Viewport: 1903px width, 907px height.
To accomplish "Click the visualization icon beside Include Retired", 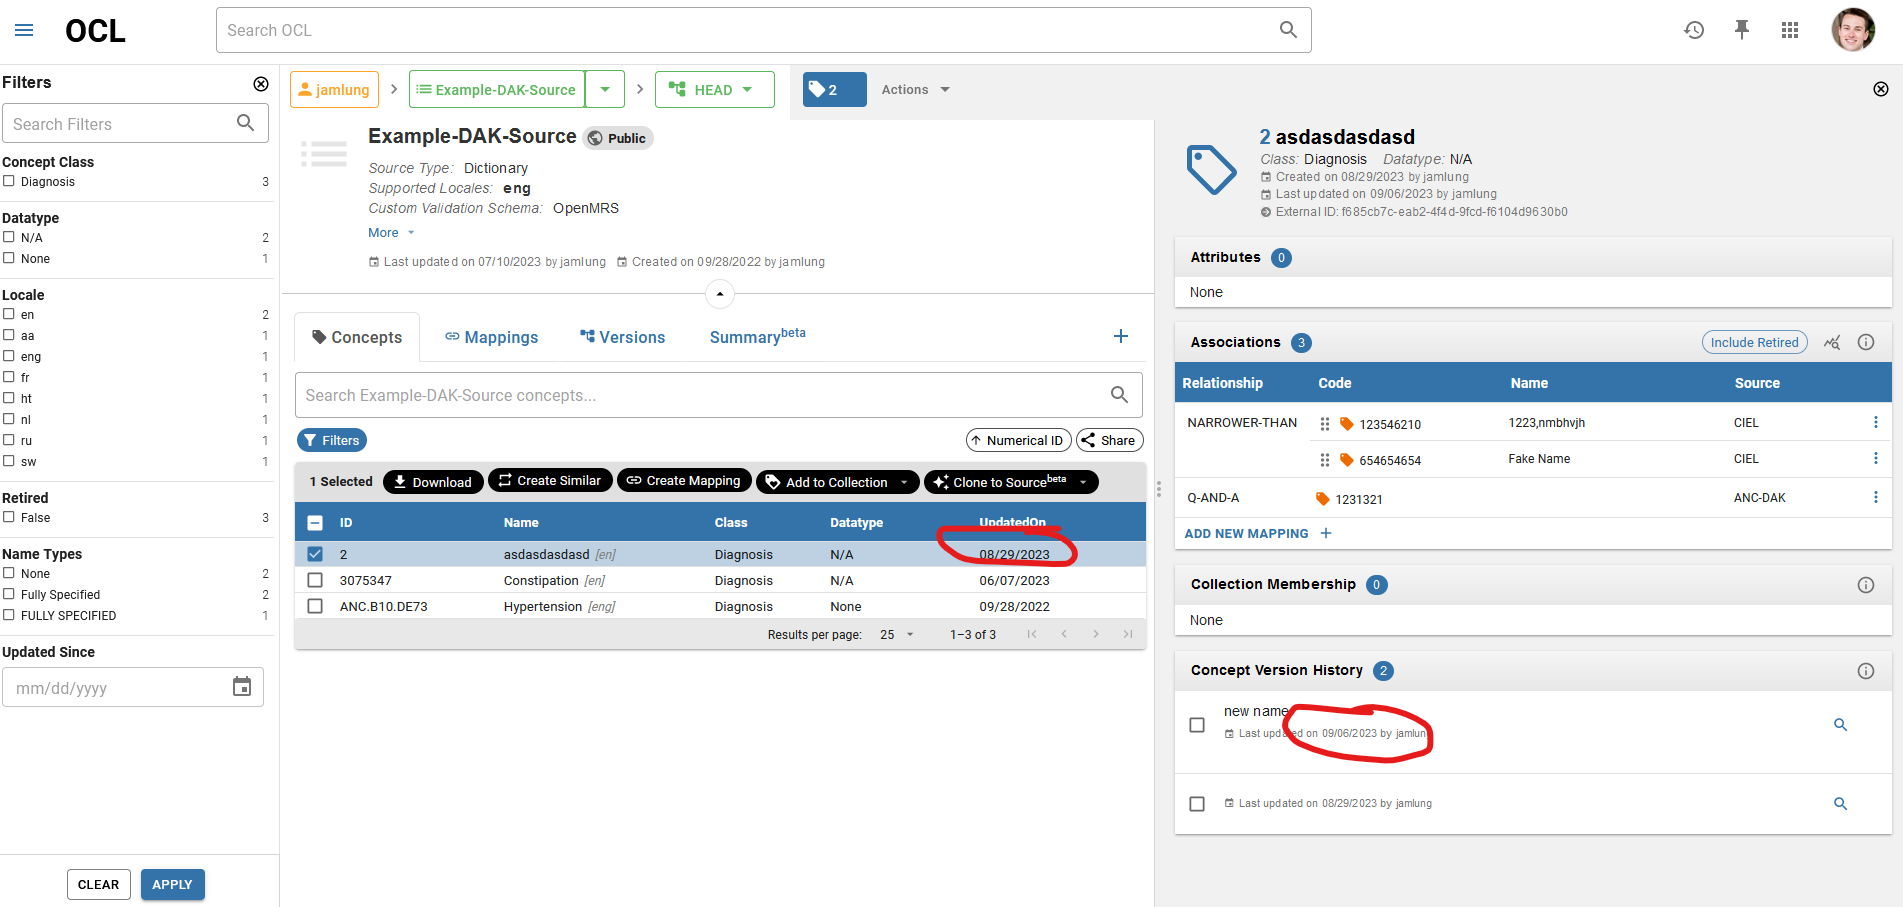I will click(1832, 342).
